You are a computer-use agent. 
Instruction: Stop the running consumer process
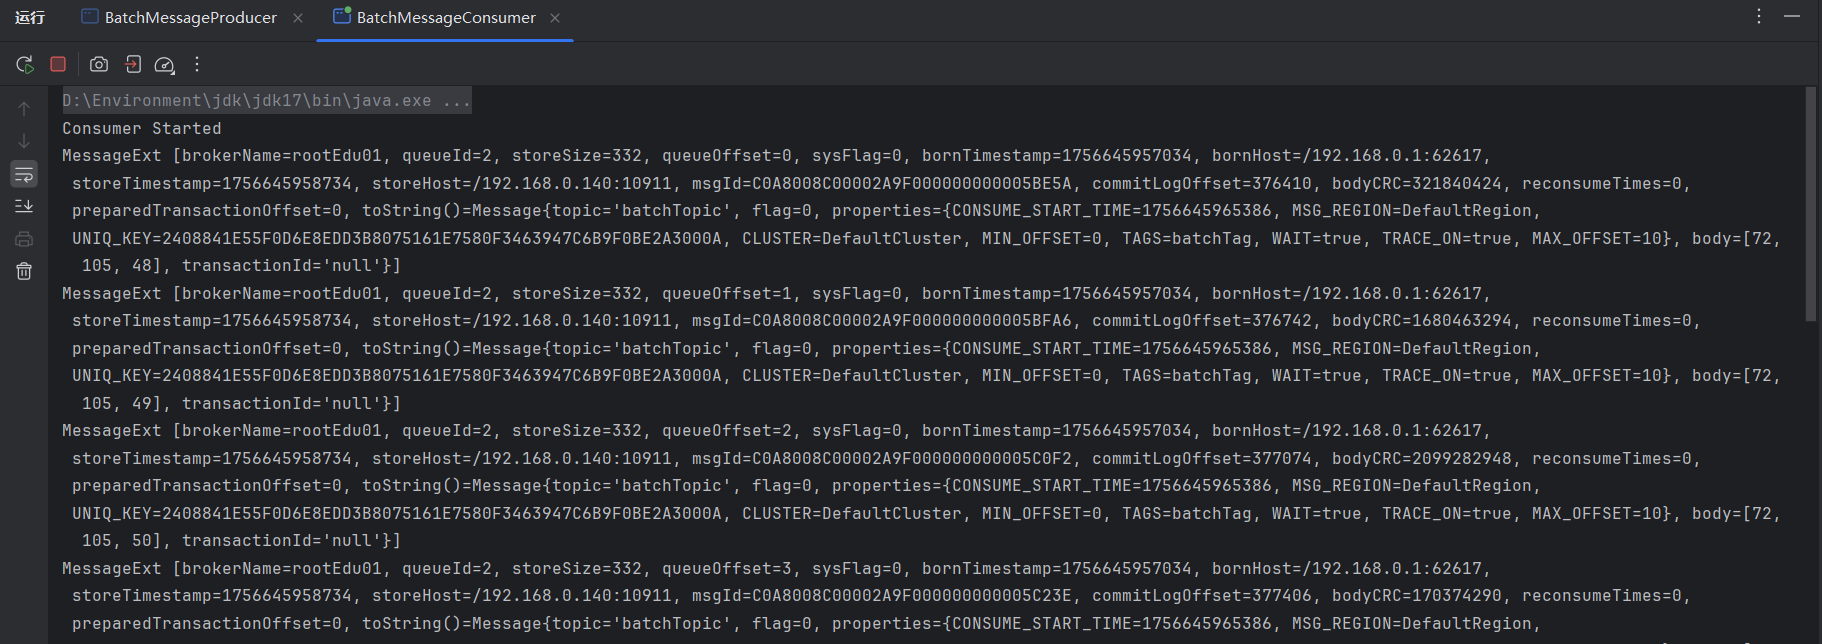click(58, 64)
